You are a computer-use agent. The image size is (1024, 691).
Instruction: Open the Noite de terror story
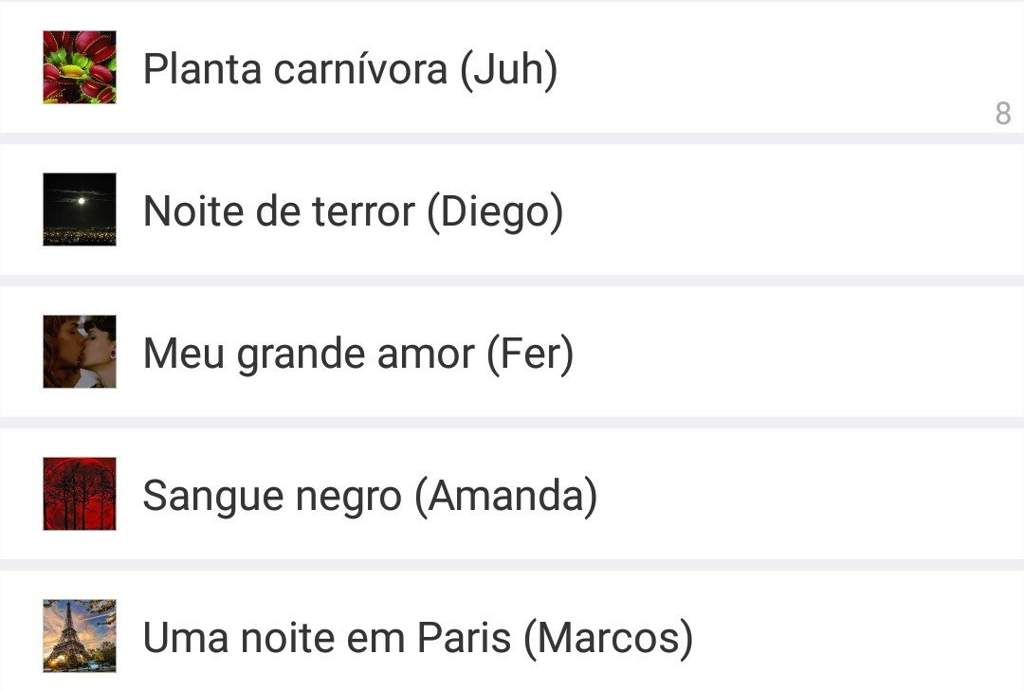point(279,211)
